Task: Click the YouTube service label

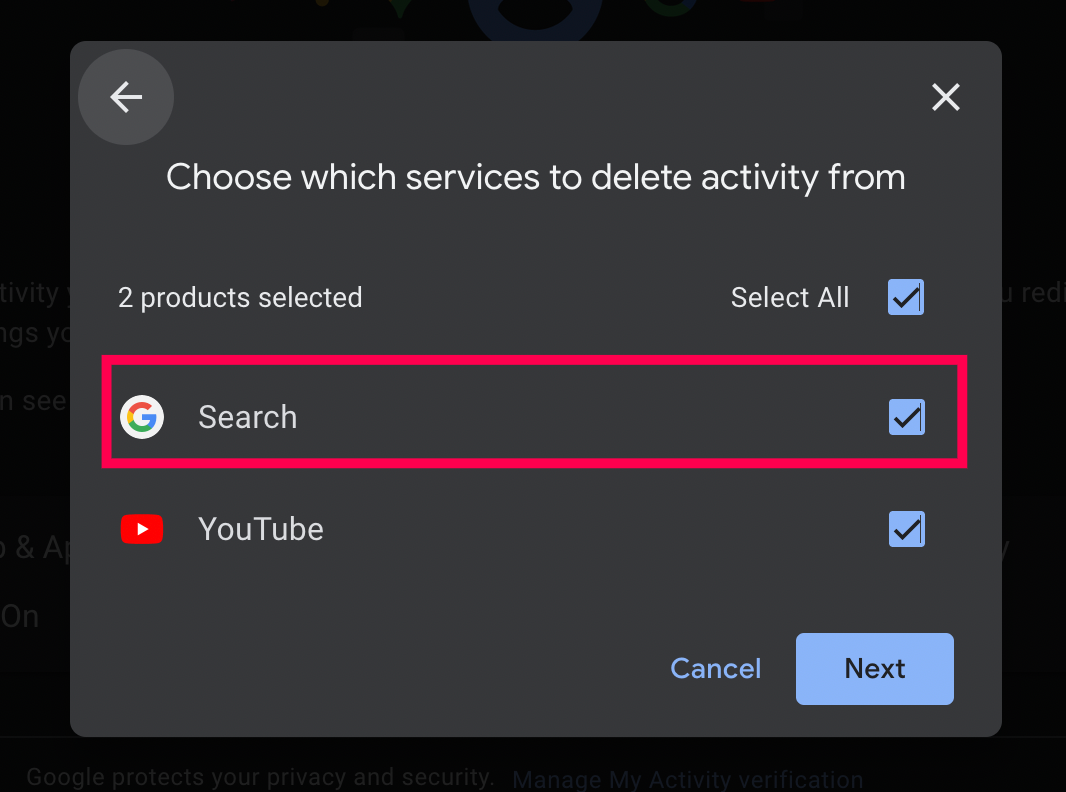Action: pos(260,529)
